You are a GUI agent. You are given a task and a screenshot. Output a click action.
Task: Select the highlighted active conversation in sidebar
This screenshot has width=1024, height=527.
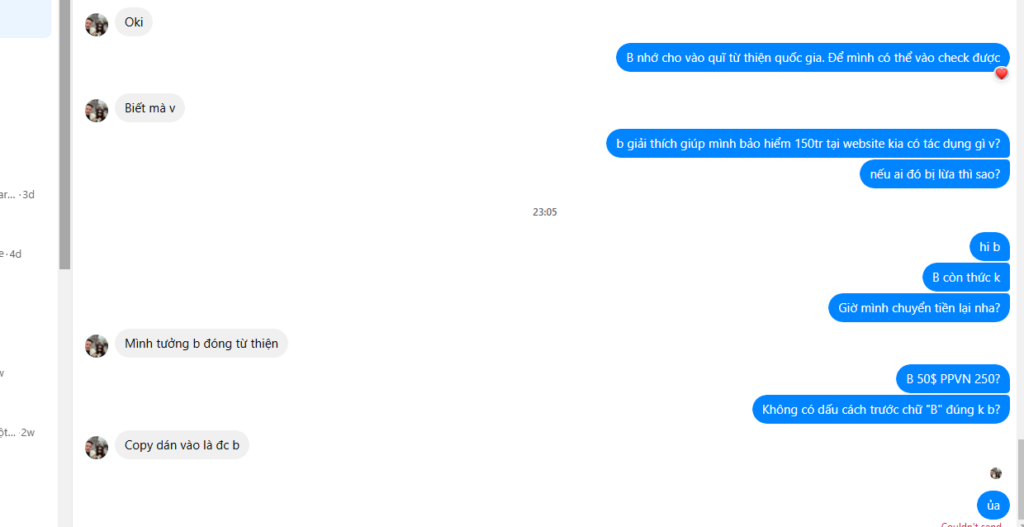pyautogui.click(x=25, y=18)
